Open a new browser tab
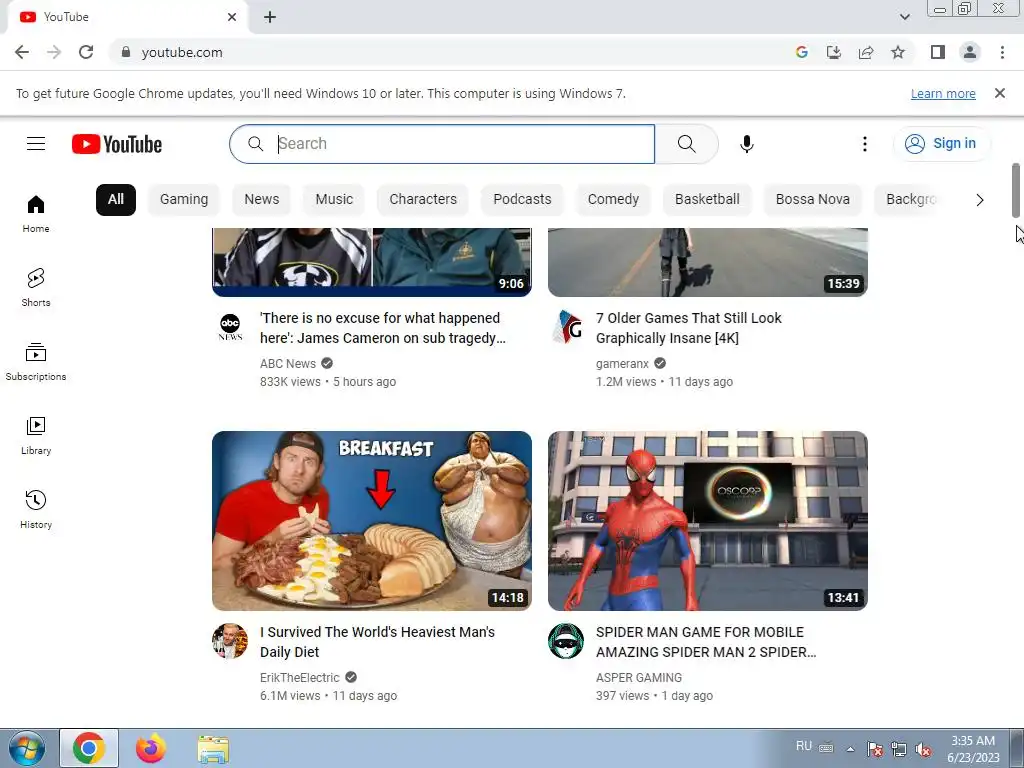 coord(270,17)
